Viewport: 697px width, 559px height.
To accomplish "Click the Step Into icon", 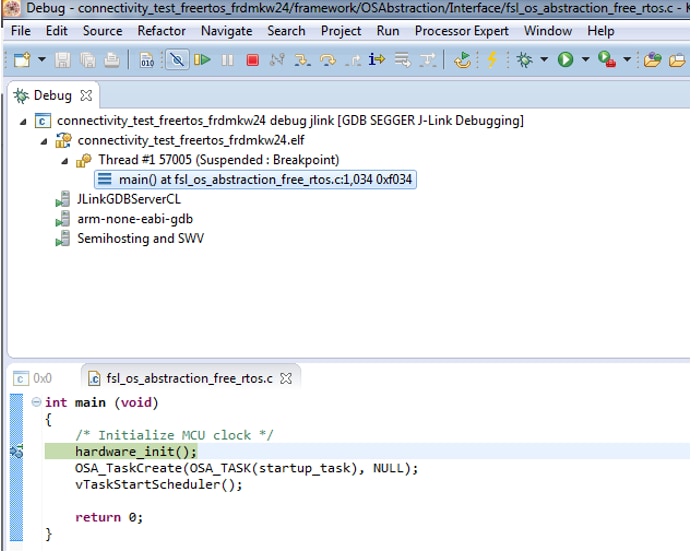I will (x=303, y=60).
